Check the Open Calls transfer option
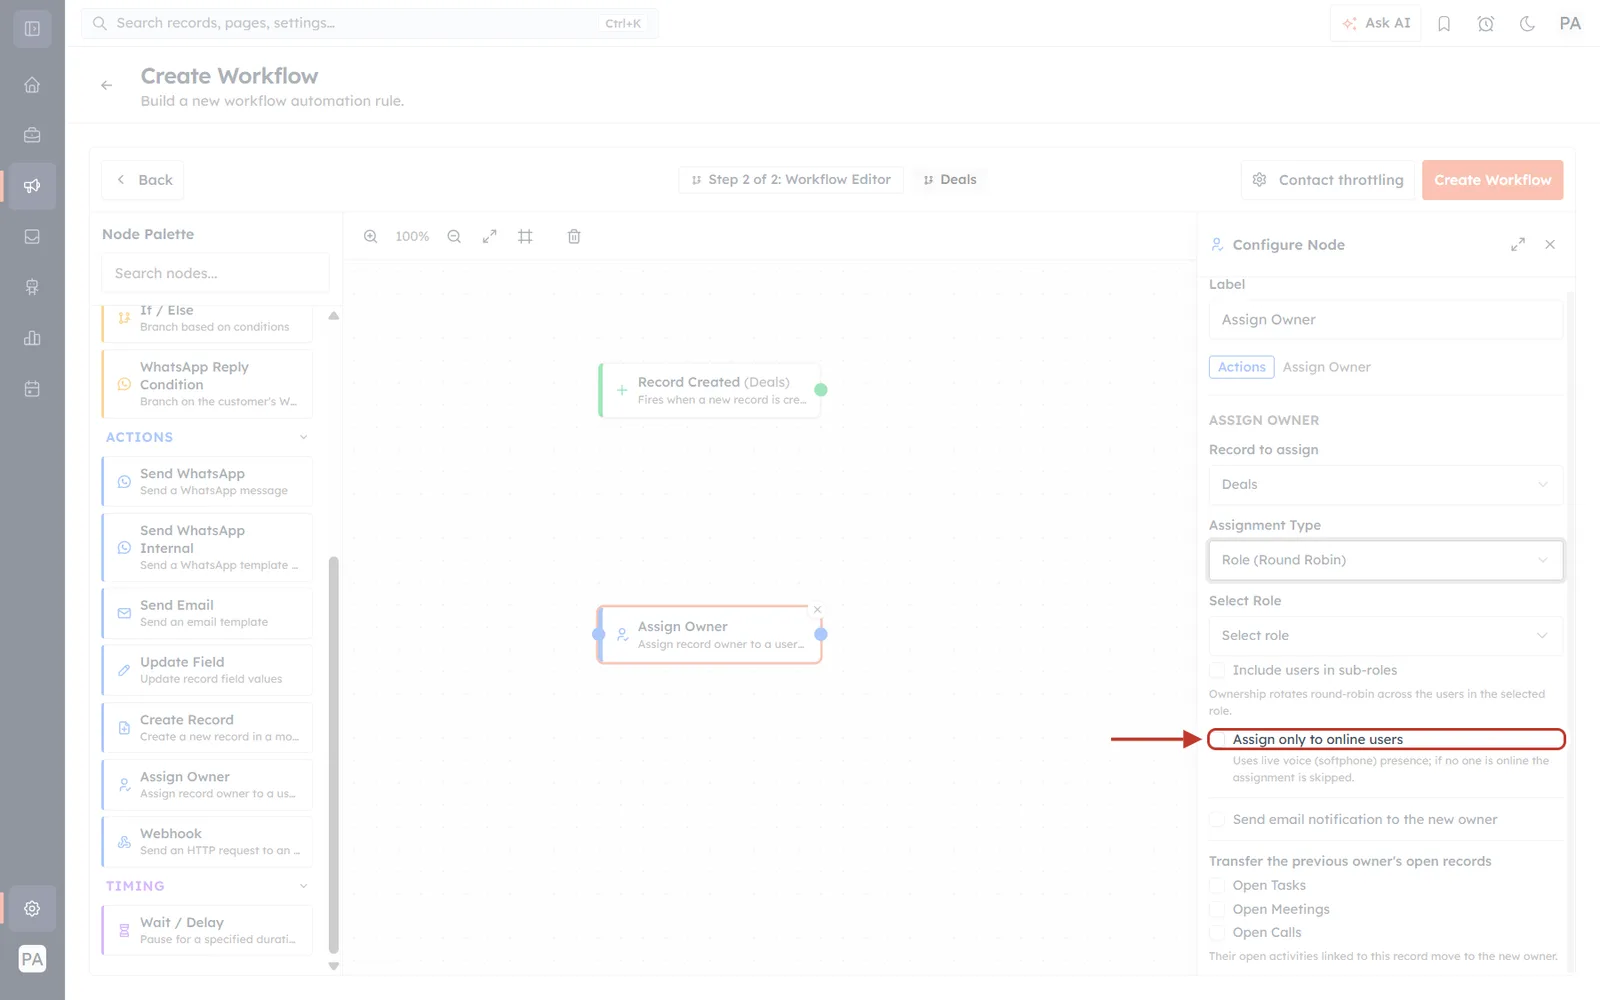 click(1217, 932)
